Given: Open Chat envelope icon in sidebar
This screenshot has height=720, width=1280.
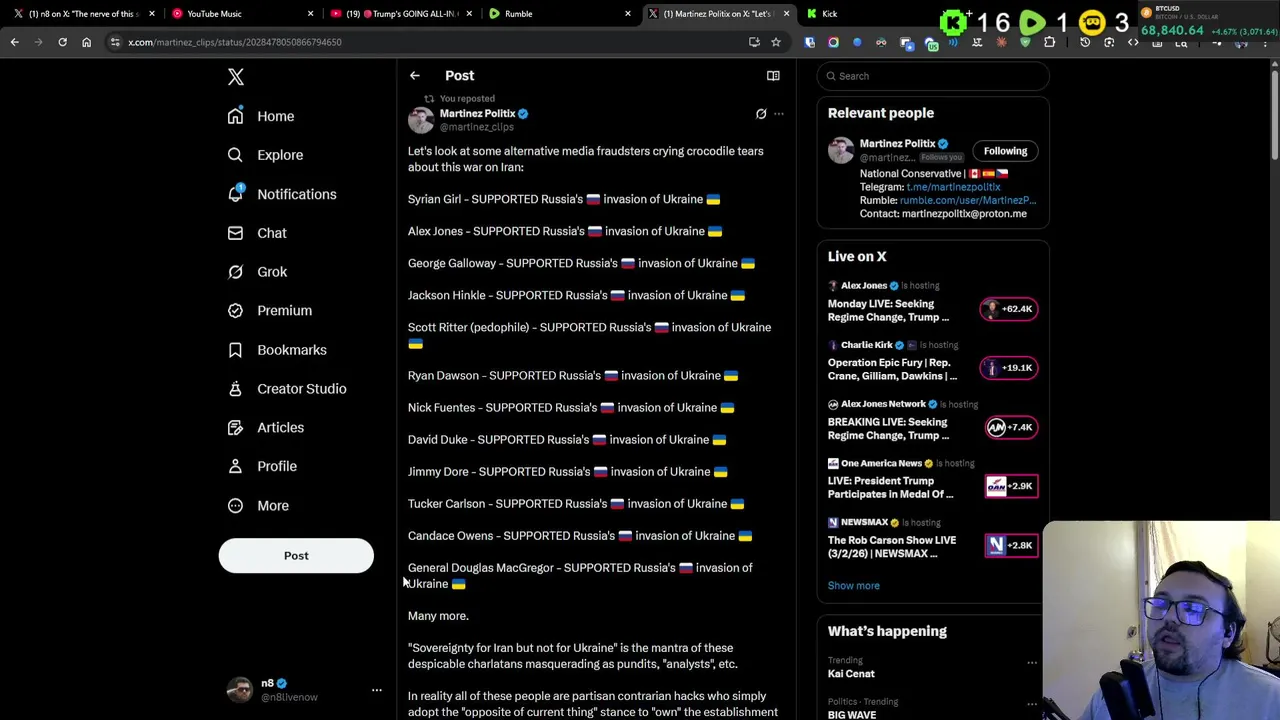Looking at the screenshot, I should coord(235,233).
